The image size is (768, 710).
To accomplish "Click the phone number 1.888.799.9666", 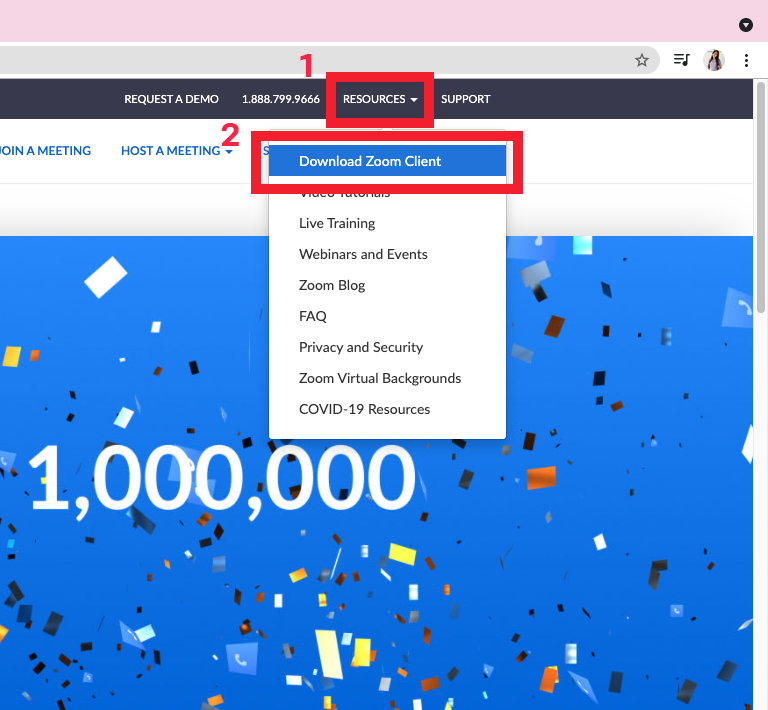I will click(x=281, y=99).
